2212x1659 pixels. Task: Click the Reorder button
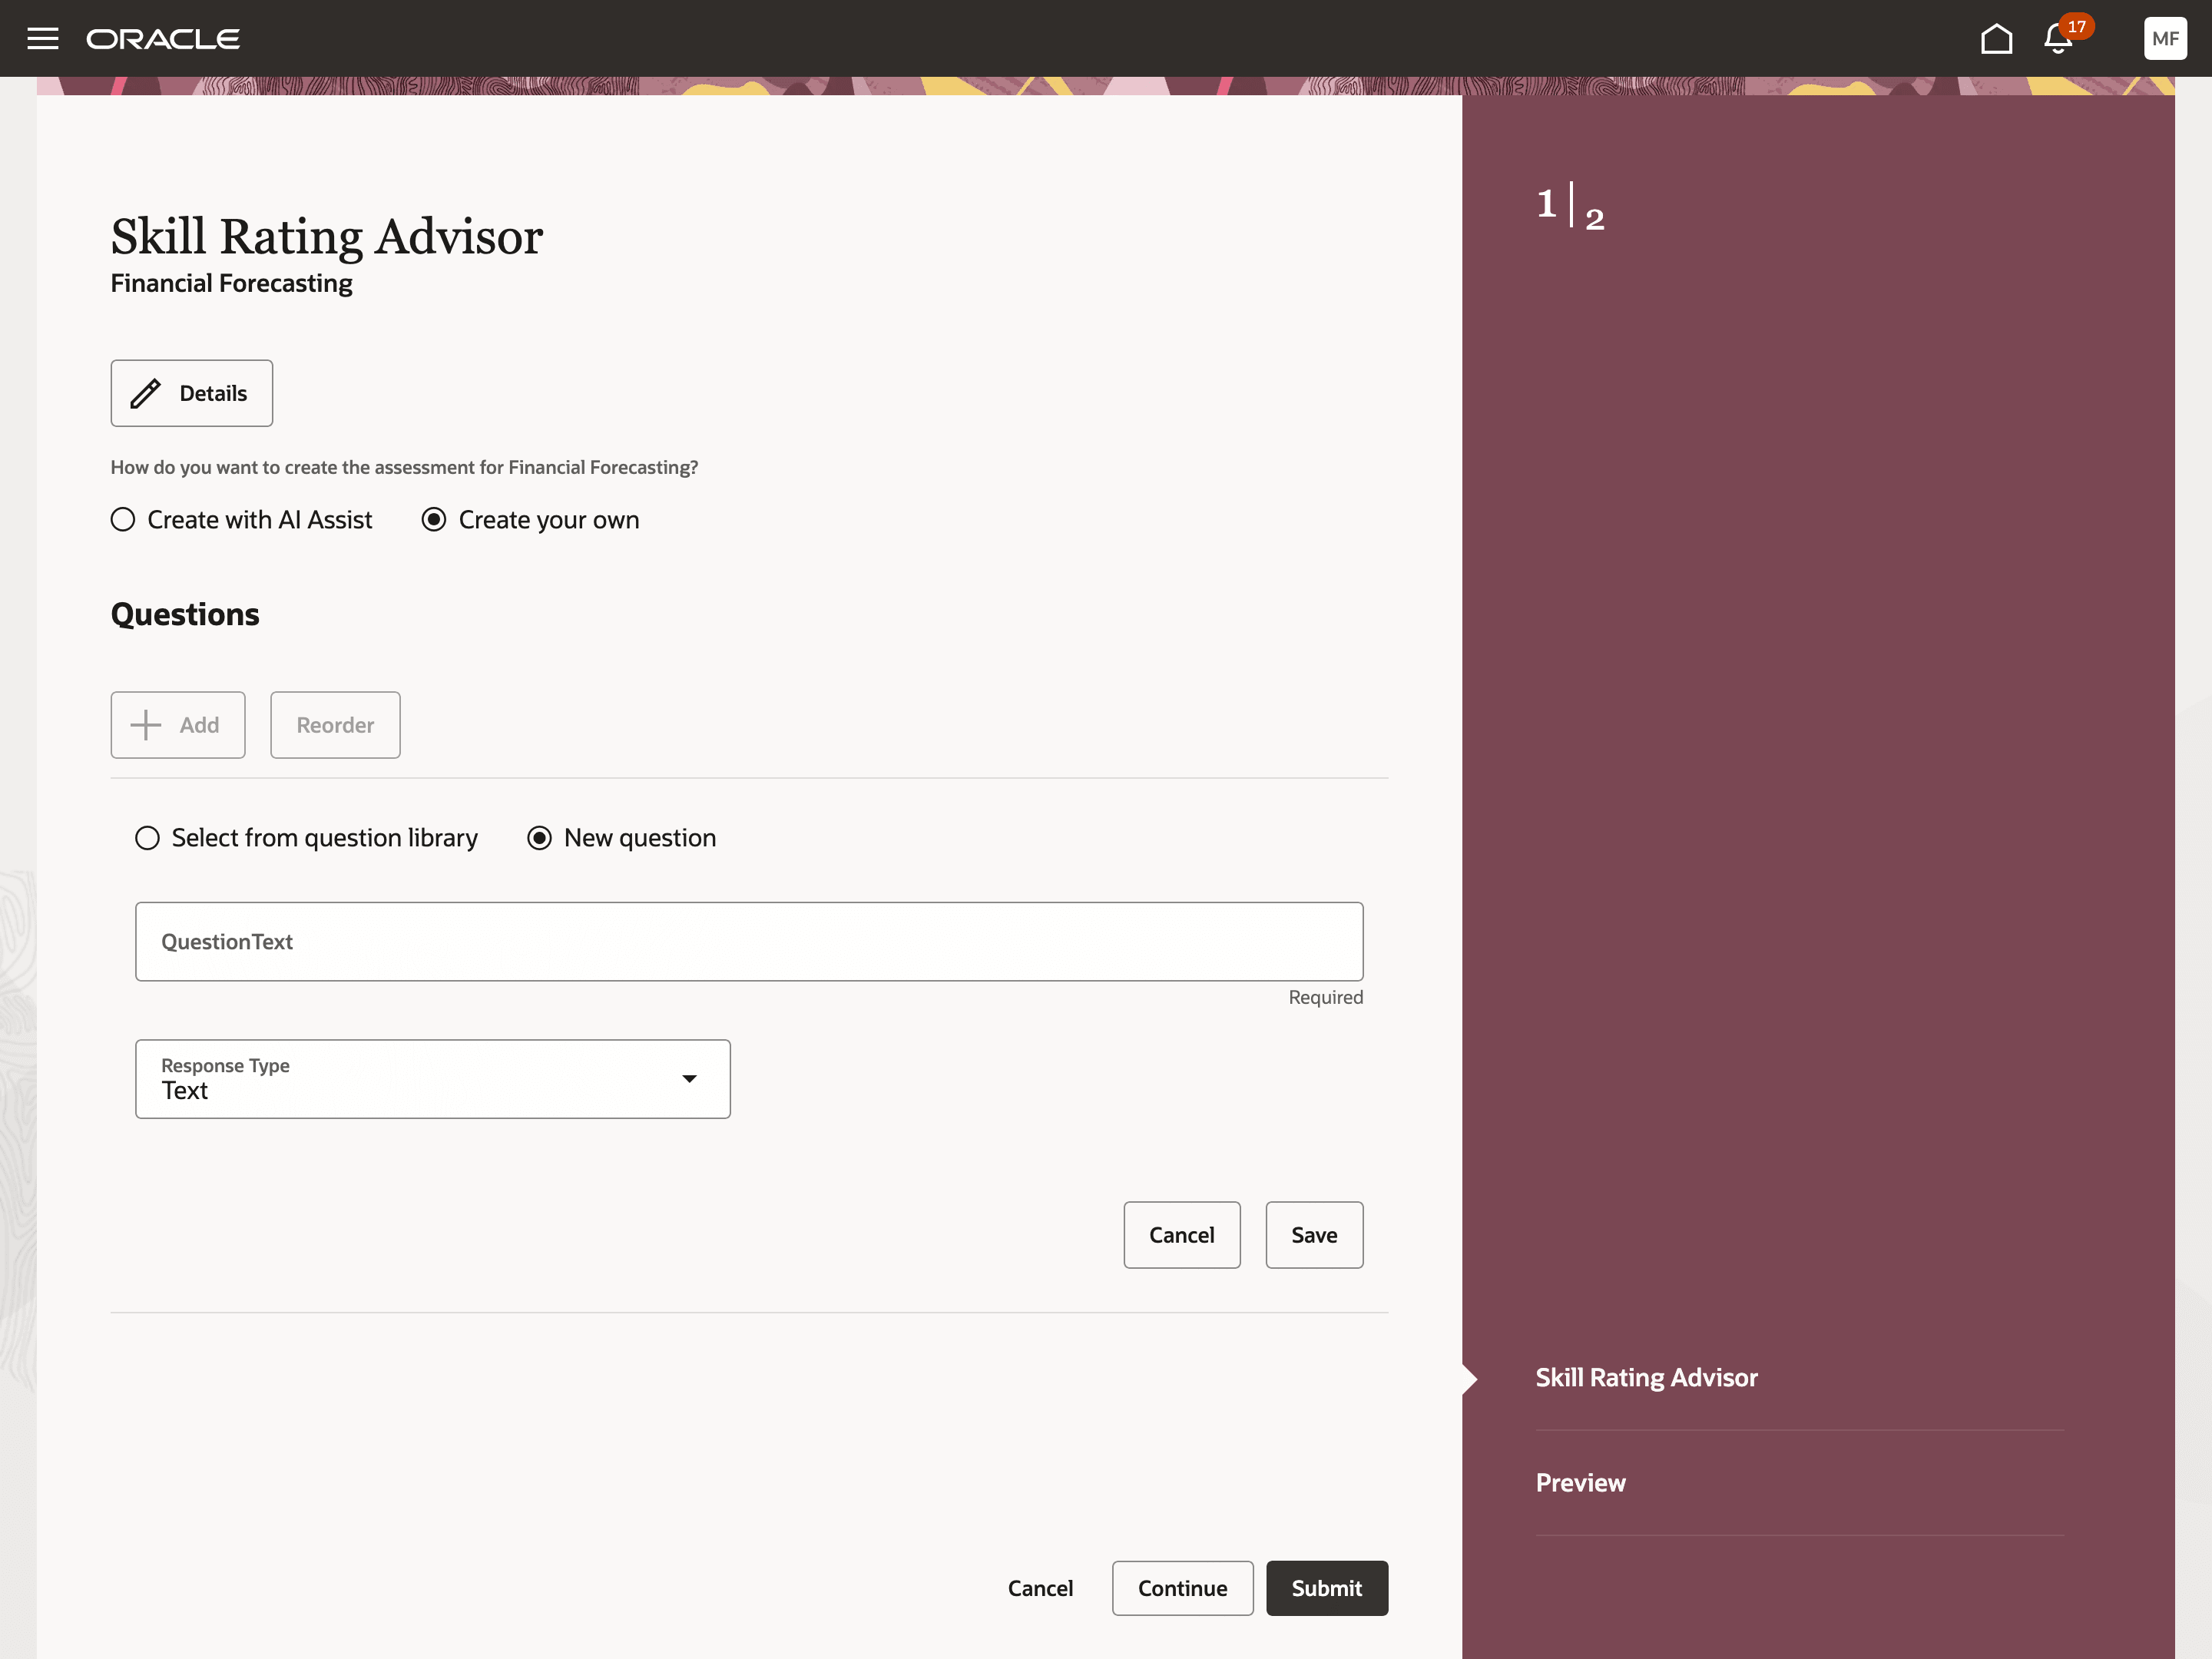[335, 725]
